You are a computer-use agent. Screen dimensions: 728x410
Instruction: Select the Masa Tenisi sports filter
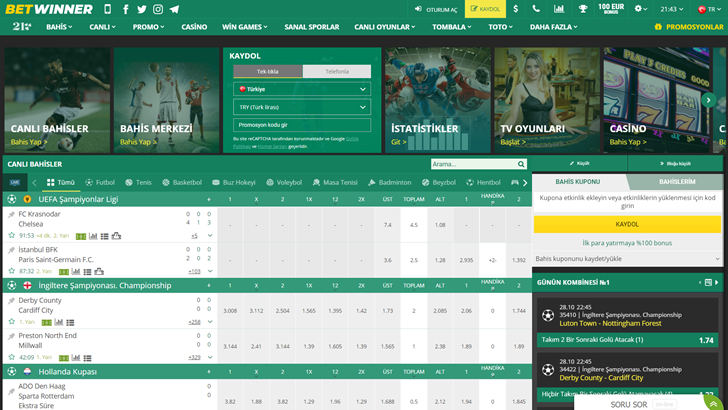[335, 182]
